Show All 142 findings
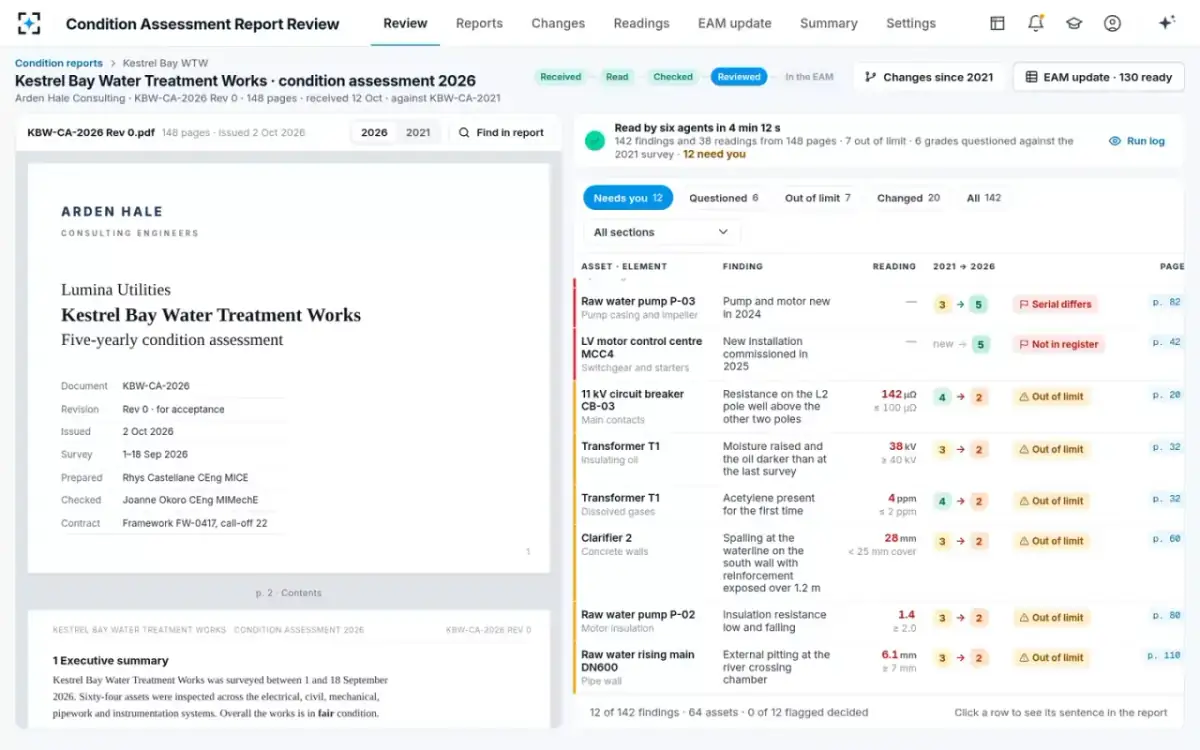The width and height of the screenshot is (1200, 750). pos(983,198)
